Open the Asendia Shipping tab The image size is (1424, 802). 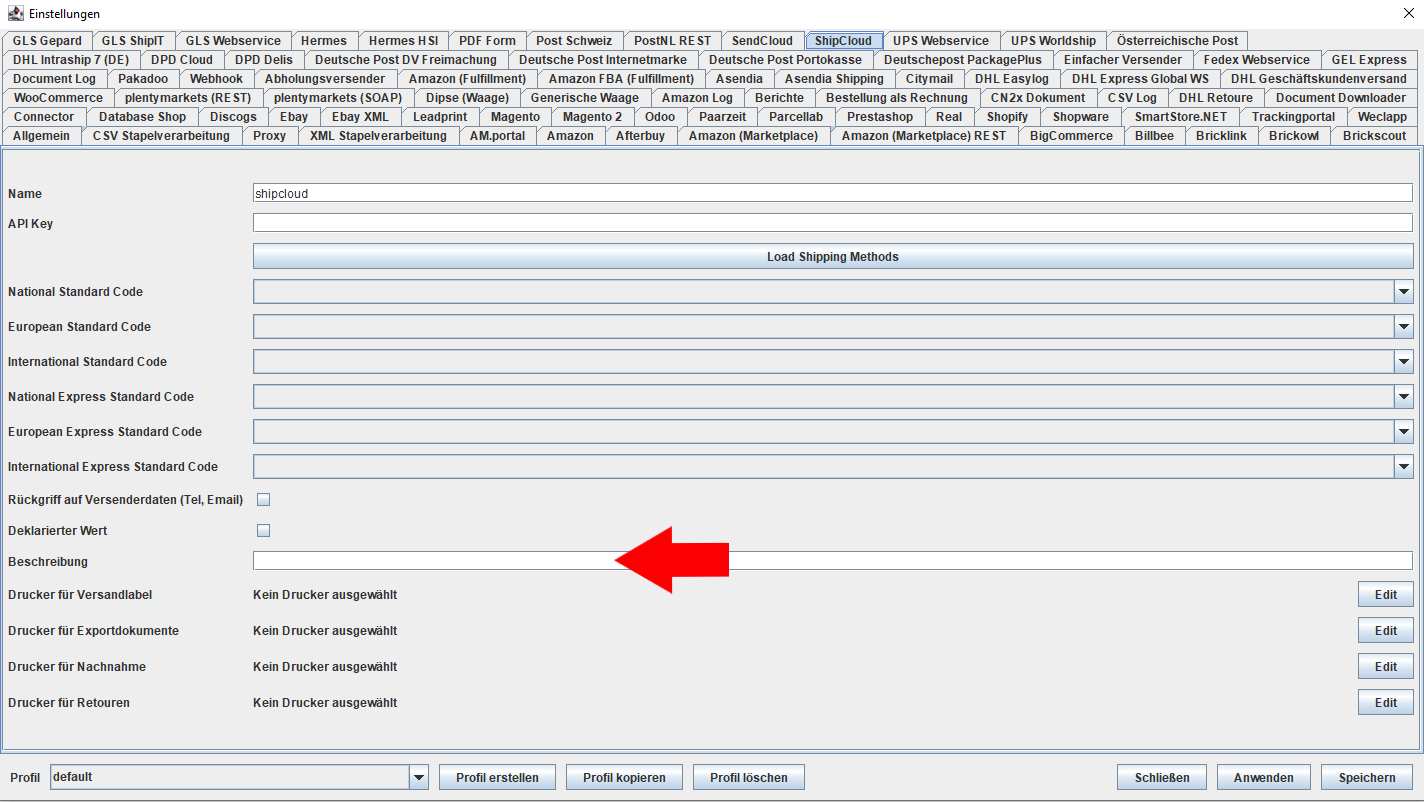pos(834,79)
